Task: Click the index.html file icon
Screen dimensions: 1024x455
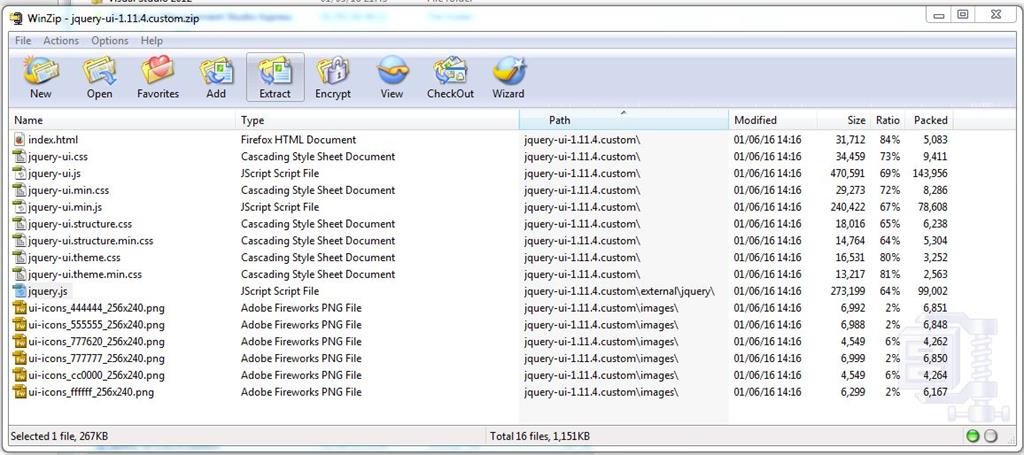Action: tap(19, 140)
